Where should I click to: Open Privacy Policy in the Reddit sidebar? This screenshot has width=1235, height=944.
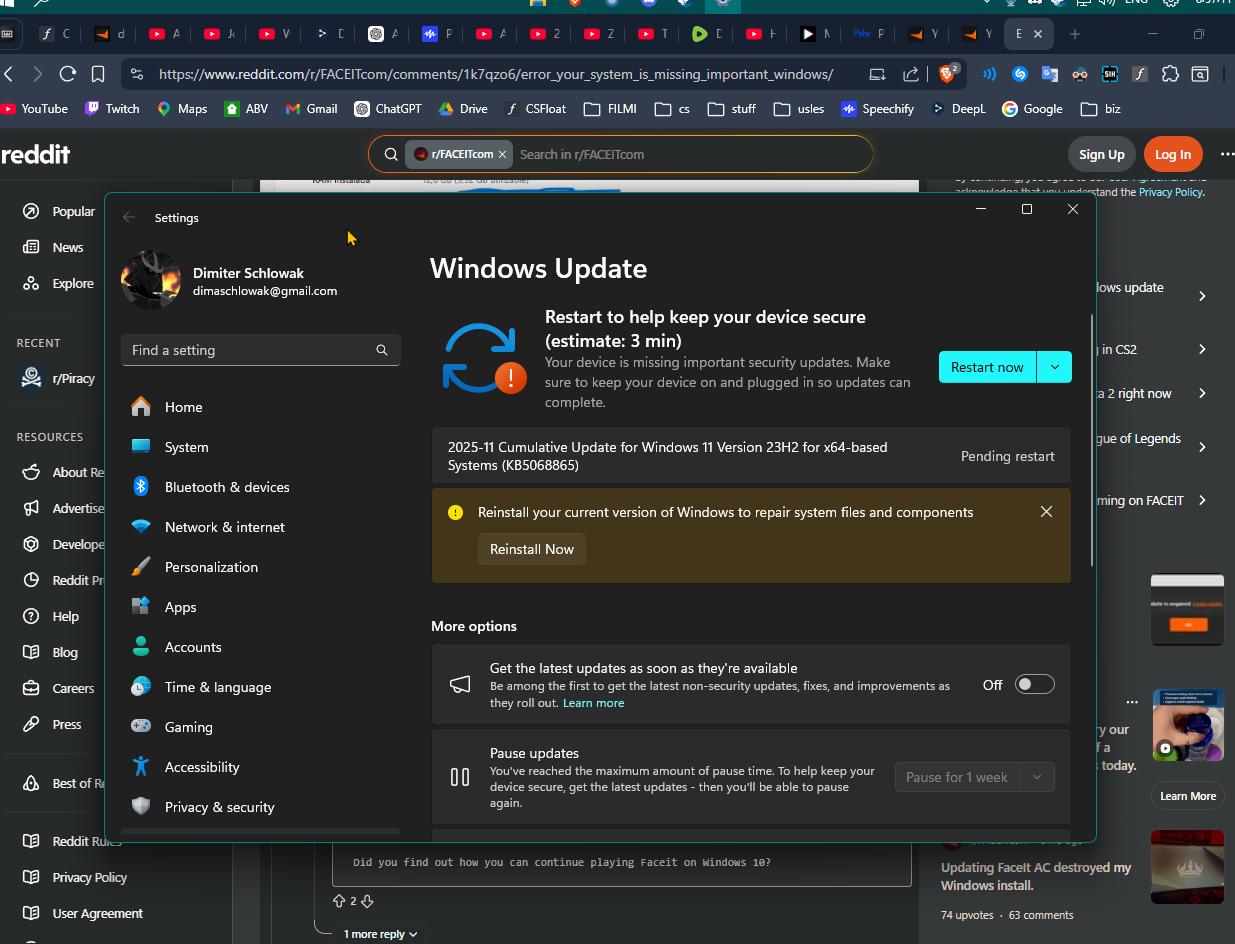(88, 877)
